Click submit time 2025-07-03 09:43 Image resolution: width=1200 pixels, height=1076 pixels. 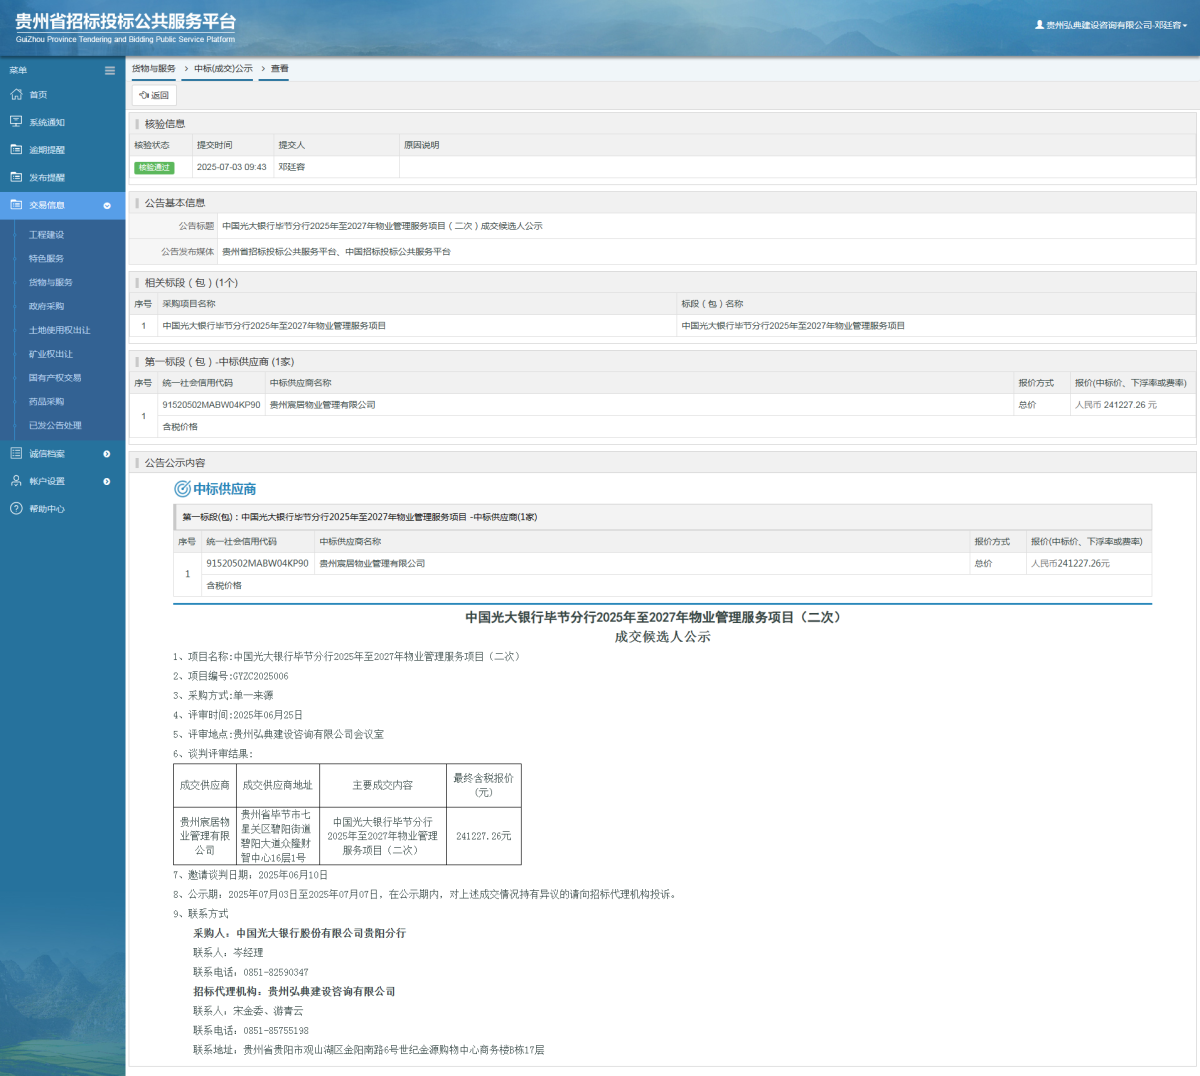click(232, 167)
